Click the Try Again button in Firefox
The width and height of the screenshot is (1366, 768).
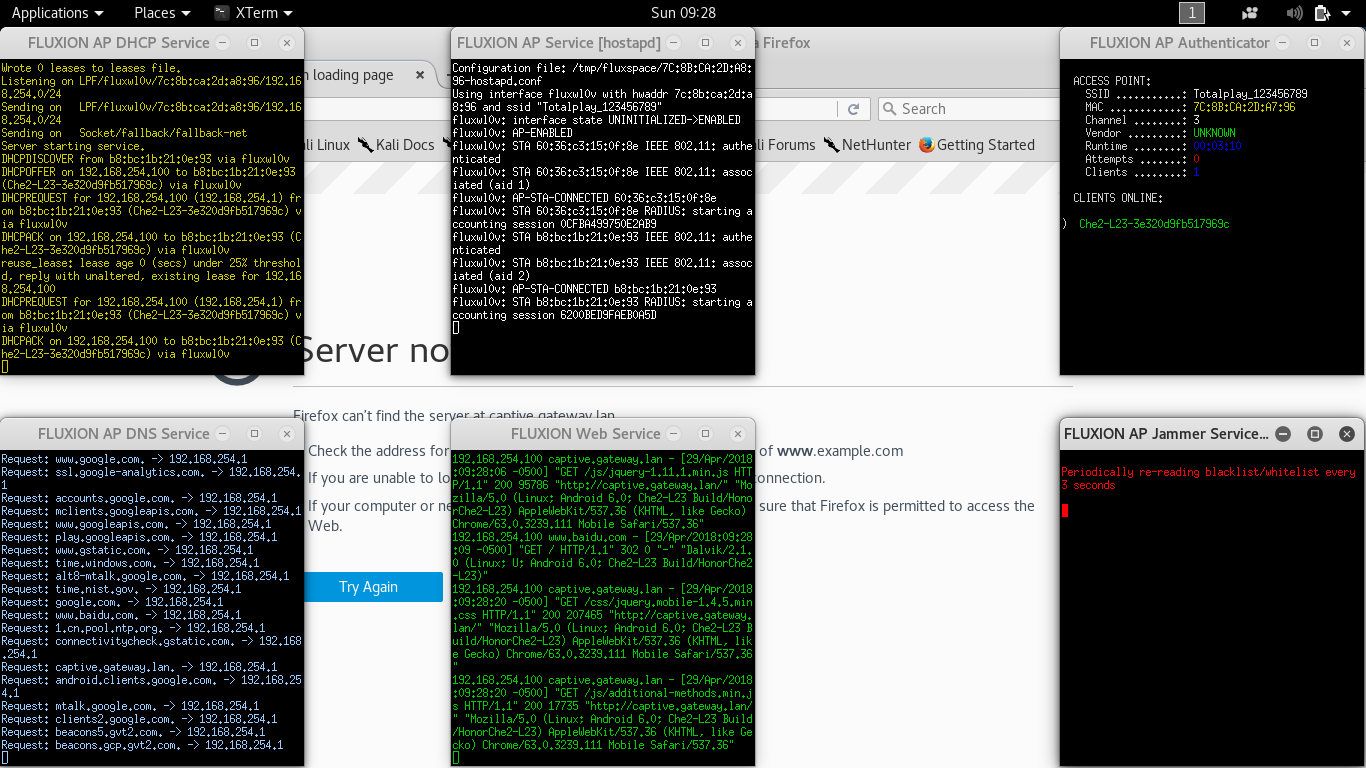pos(368,587)
